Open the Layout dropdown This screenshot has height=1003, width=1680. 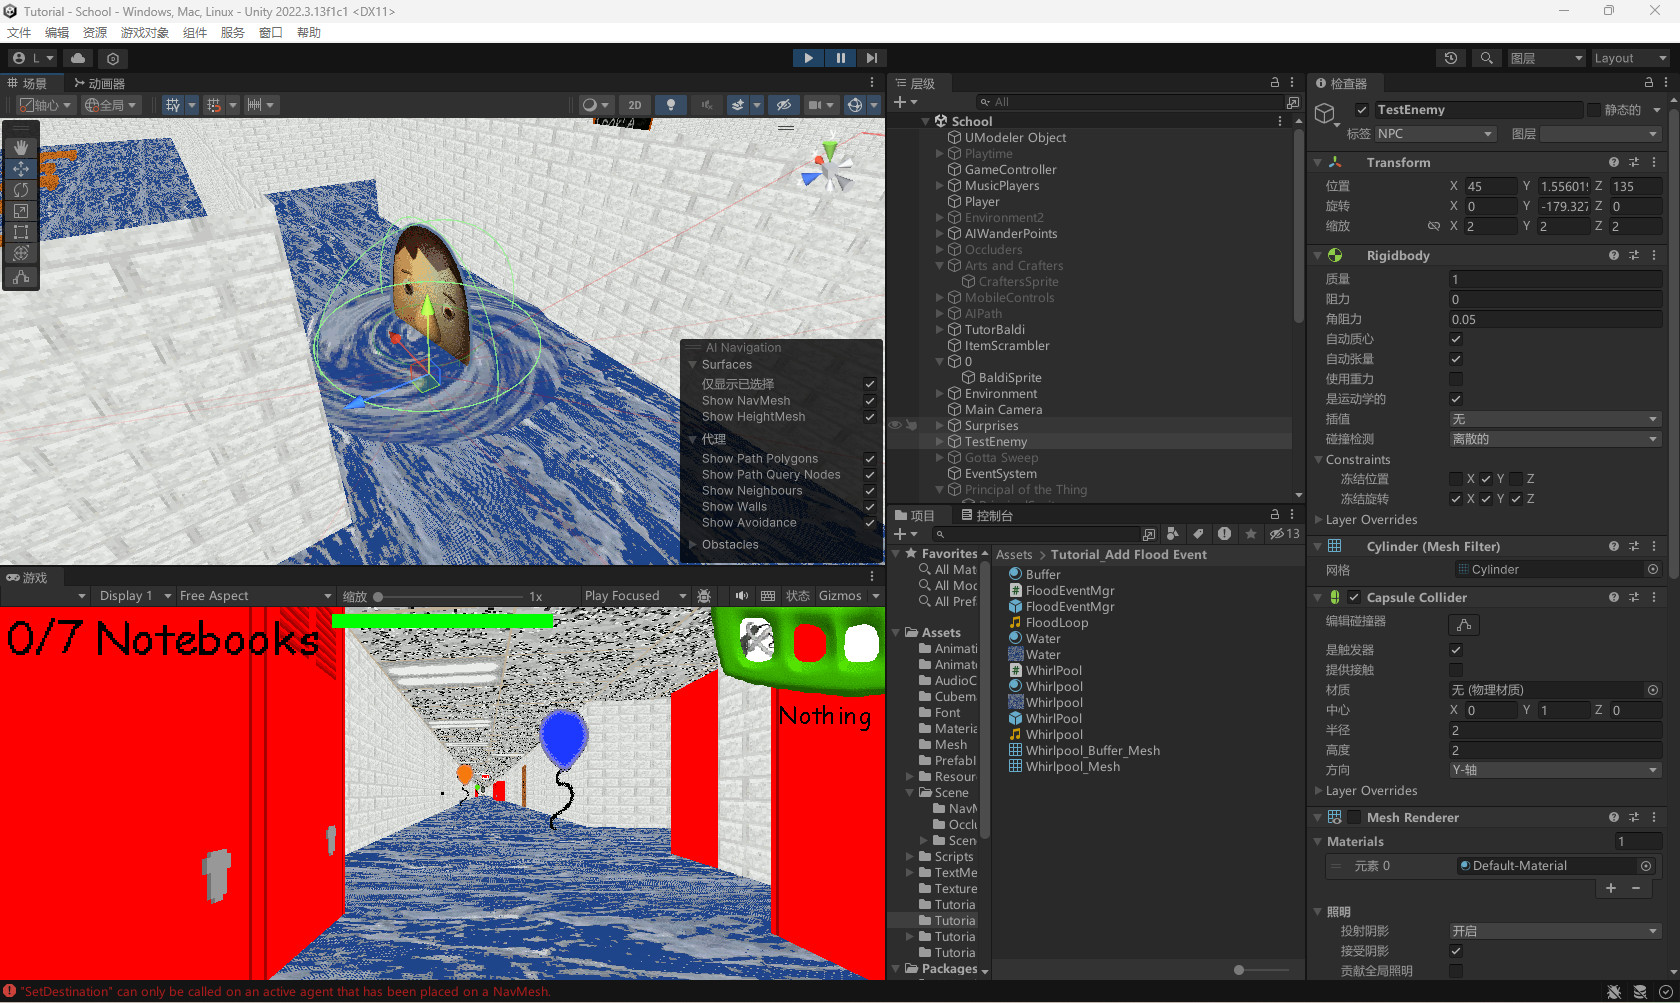[x=1629, y=58]
